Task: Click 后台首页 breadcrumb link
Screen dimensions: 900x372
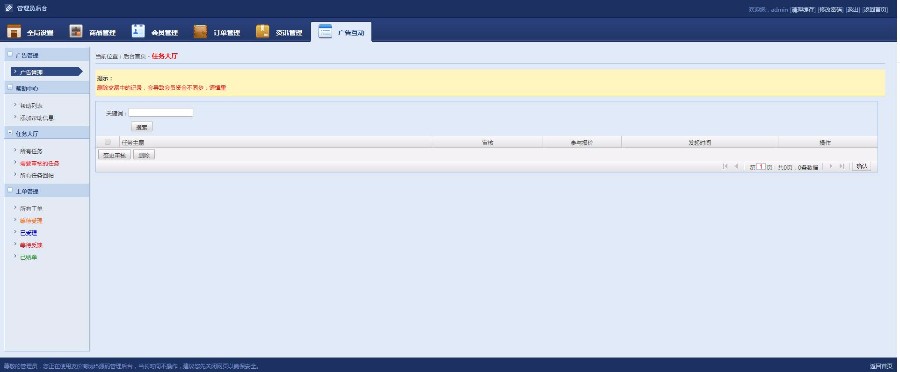Action: 134,57
